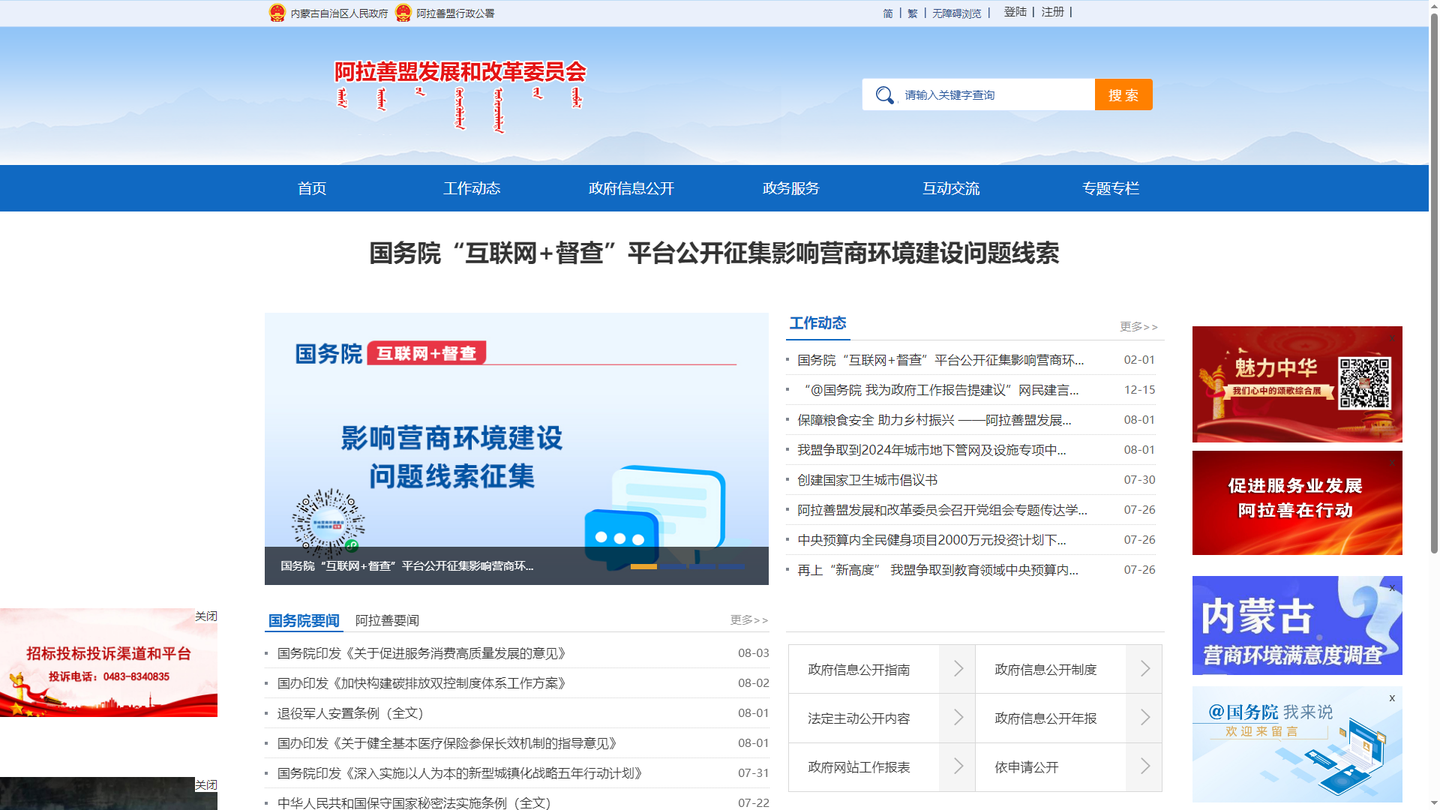Switch to traditional Chinese with 繁
The image size is (1440, 810).
pyautogui.click(x=913, y=13)
